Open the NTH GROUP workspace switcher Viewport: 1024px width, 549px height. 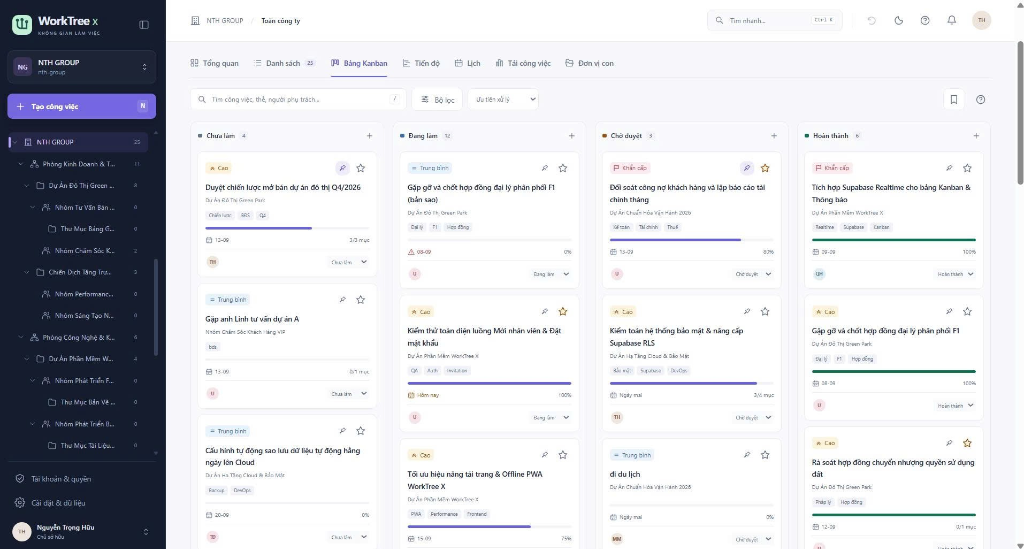coord(82,67)
